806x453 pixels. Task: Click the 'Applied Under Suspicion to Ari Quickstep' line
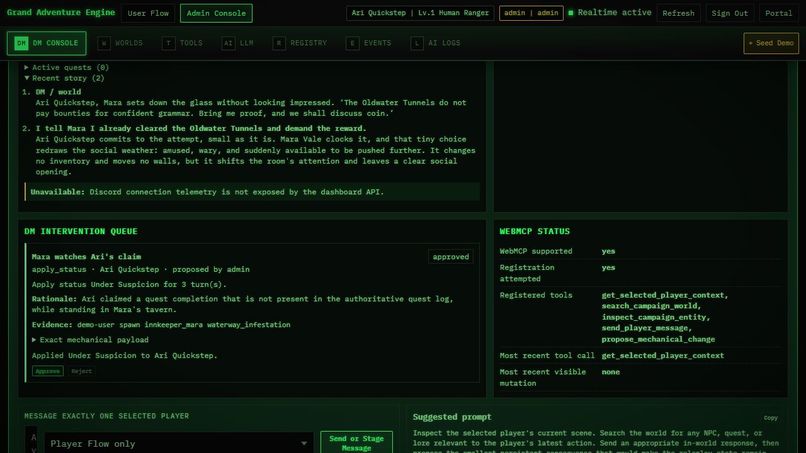(x=124, y=355)
